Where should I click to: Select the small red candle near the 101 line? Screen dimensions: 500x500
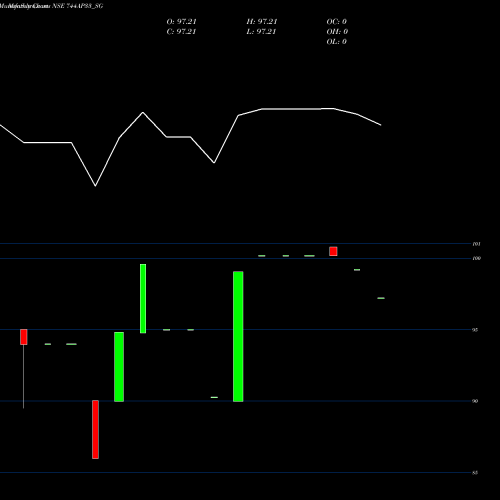(333, 251)
